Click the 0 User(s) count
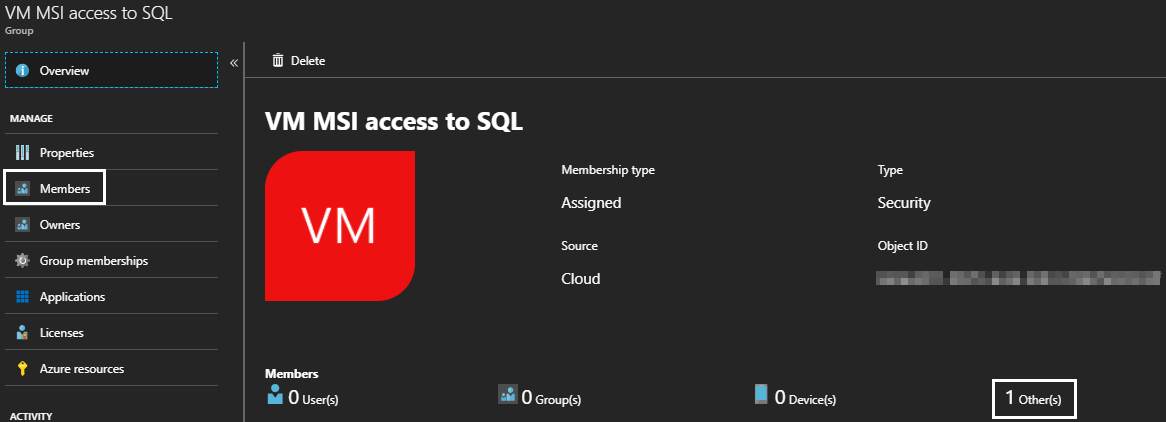The height and width of the screenshot is (422, 1166). point(313,399)
